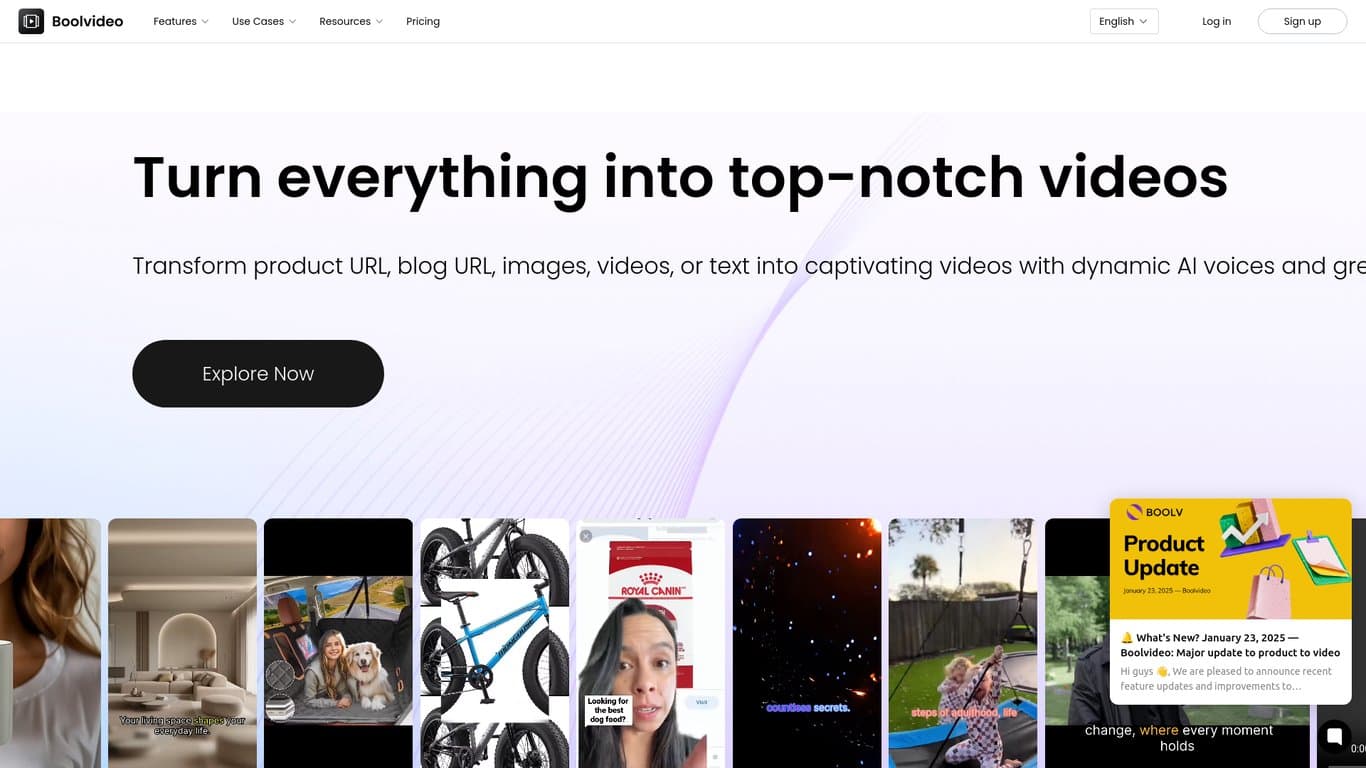The width and height of the screenshot is (1366, 768).
Task: Click the Sign up button
Action: click(x=1302, y=21)
